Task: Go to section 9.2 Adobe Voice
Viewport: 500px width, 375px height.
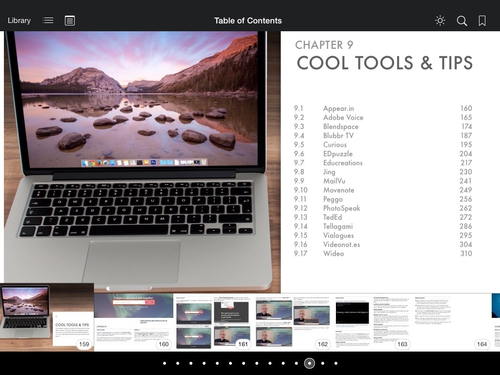Action: (383, 117)
